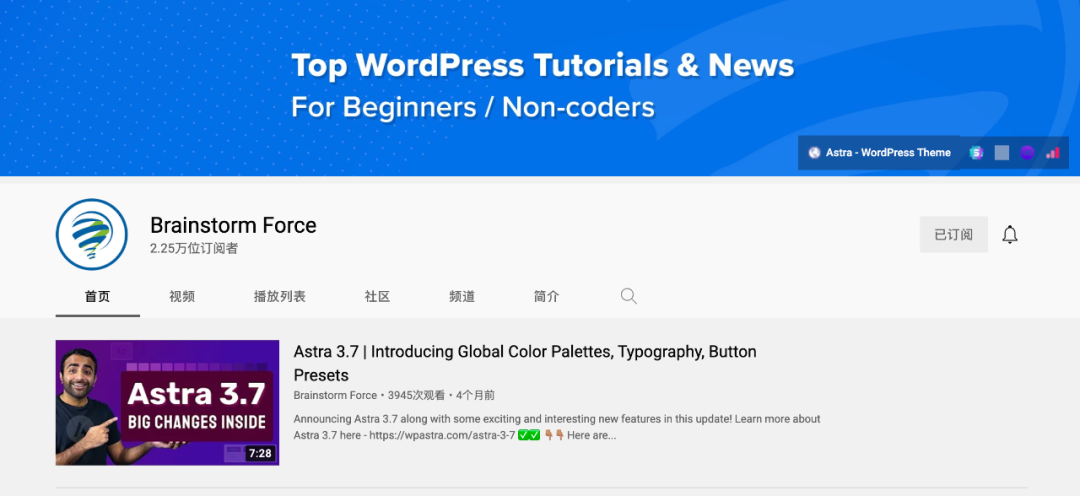
Task: Click the notification bell icon
Action: pos(1010,234)
